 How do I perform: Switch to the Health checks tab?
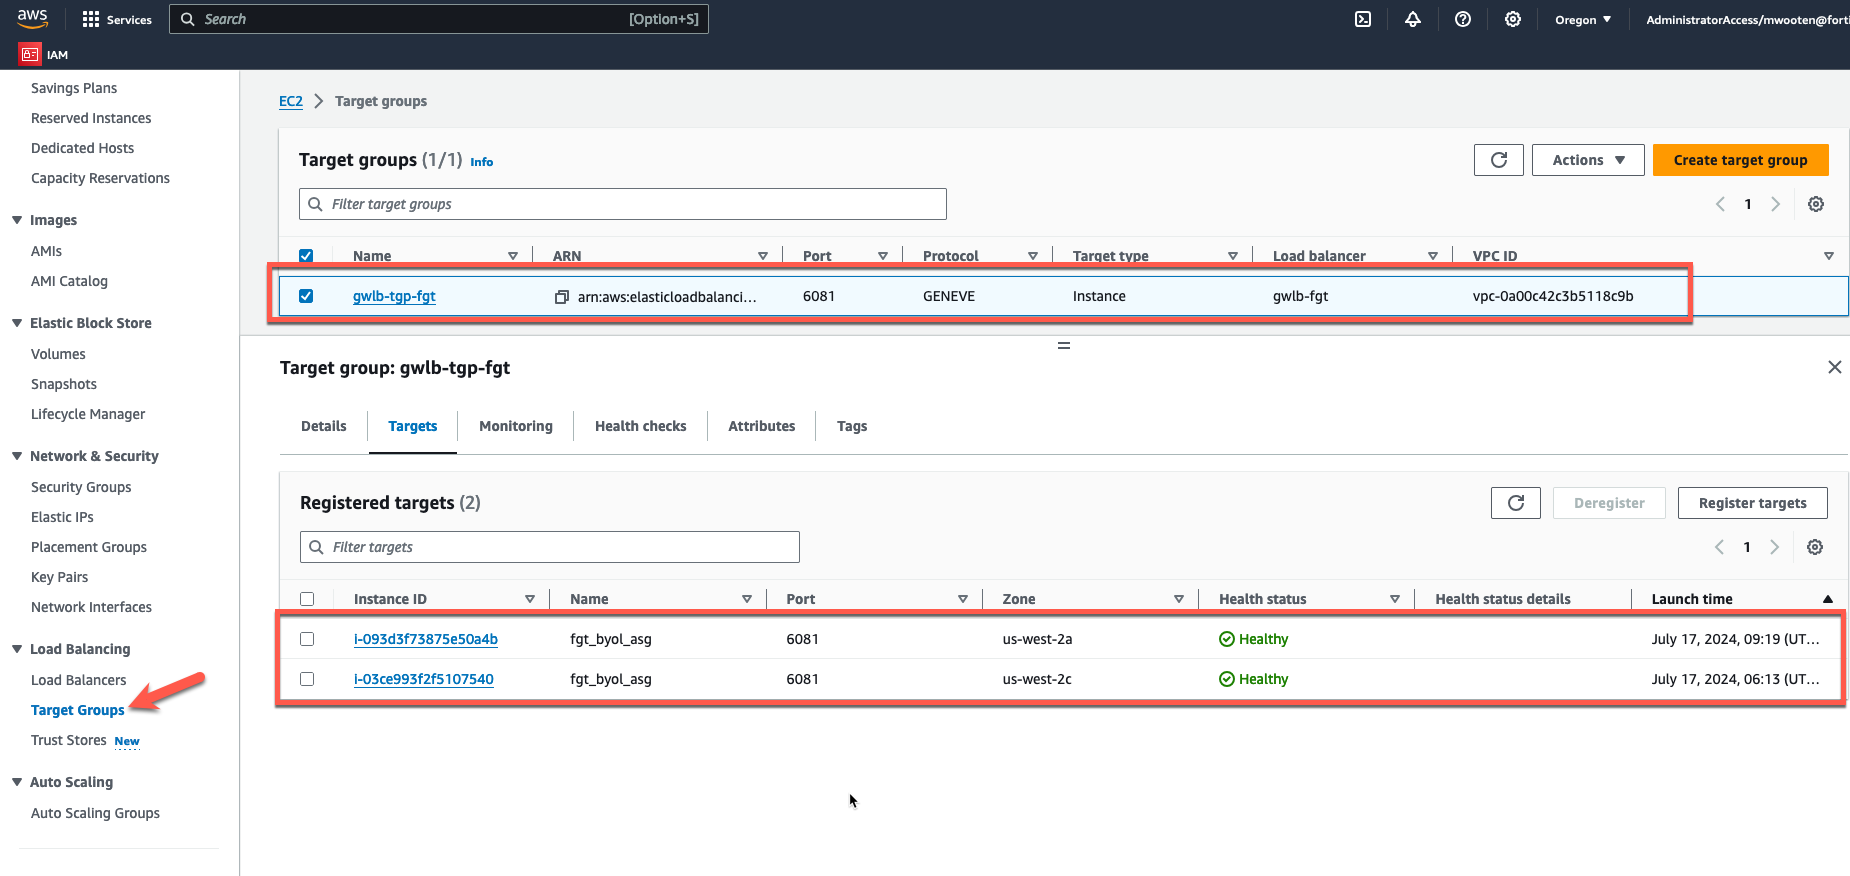[x=641, y=426]
